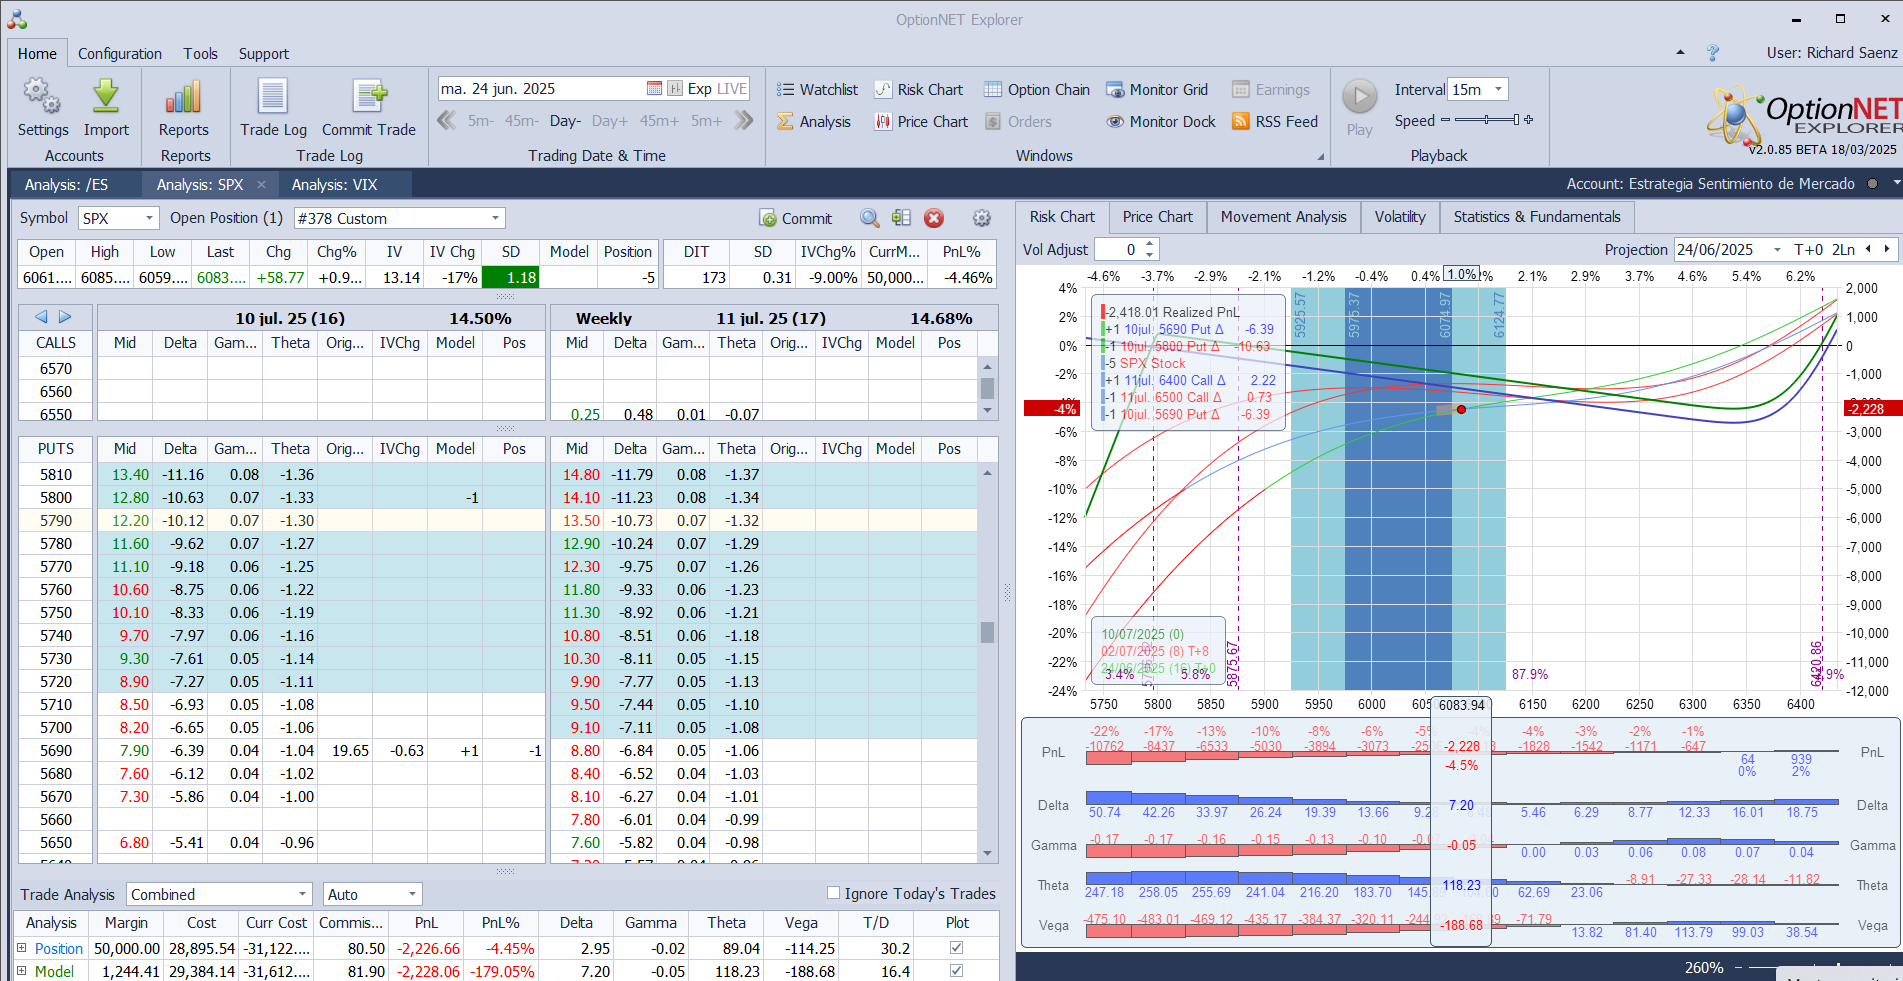
Task: Open the Tools ribbon tab
Action: [x=200, y=53]
